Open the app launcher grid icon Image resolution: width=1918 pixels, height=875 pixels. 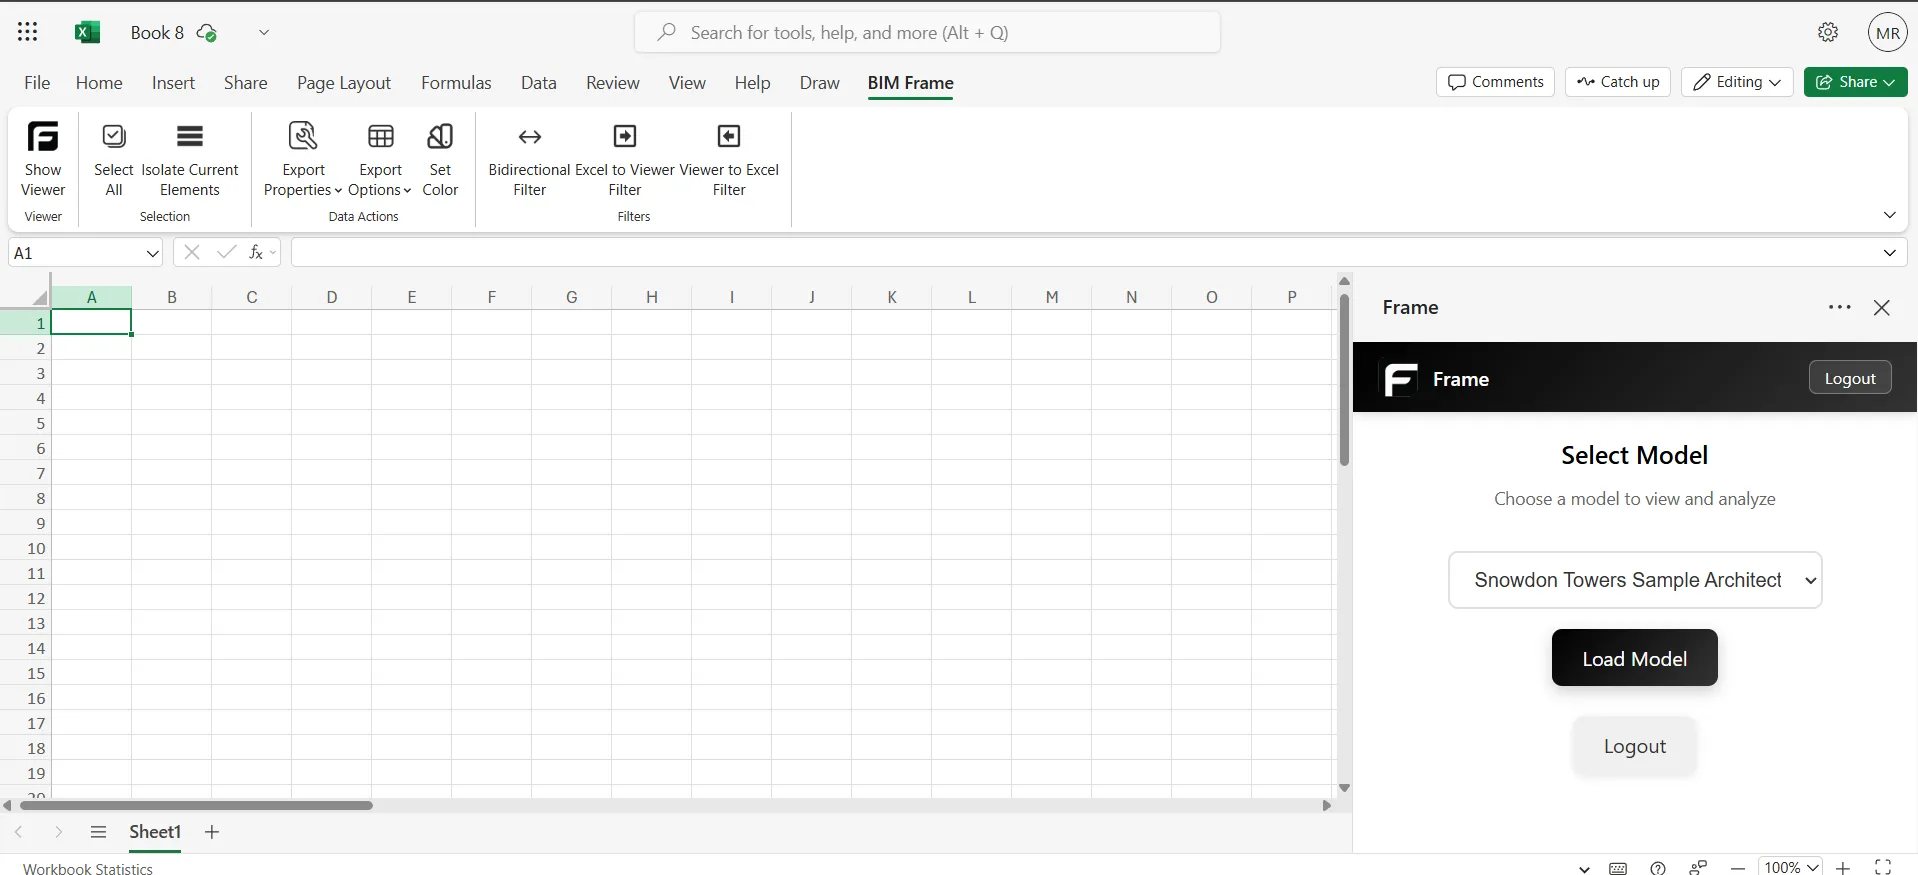28,33
